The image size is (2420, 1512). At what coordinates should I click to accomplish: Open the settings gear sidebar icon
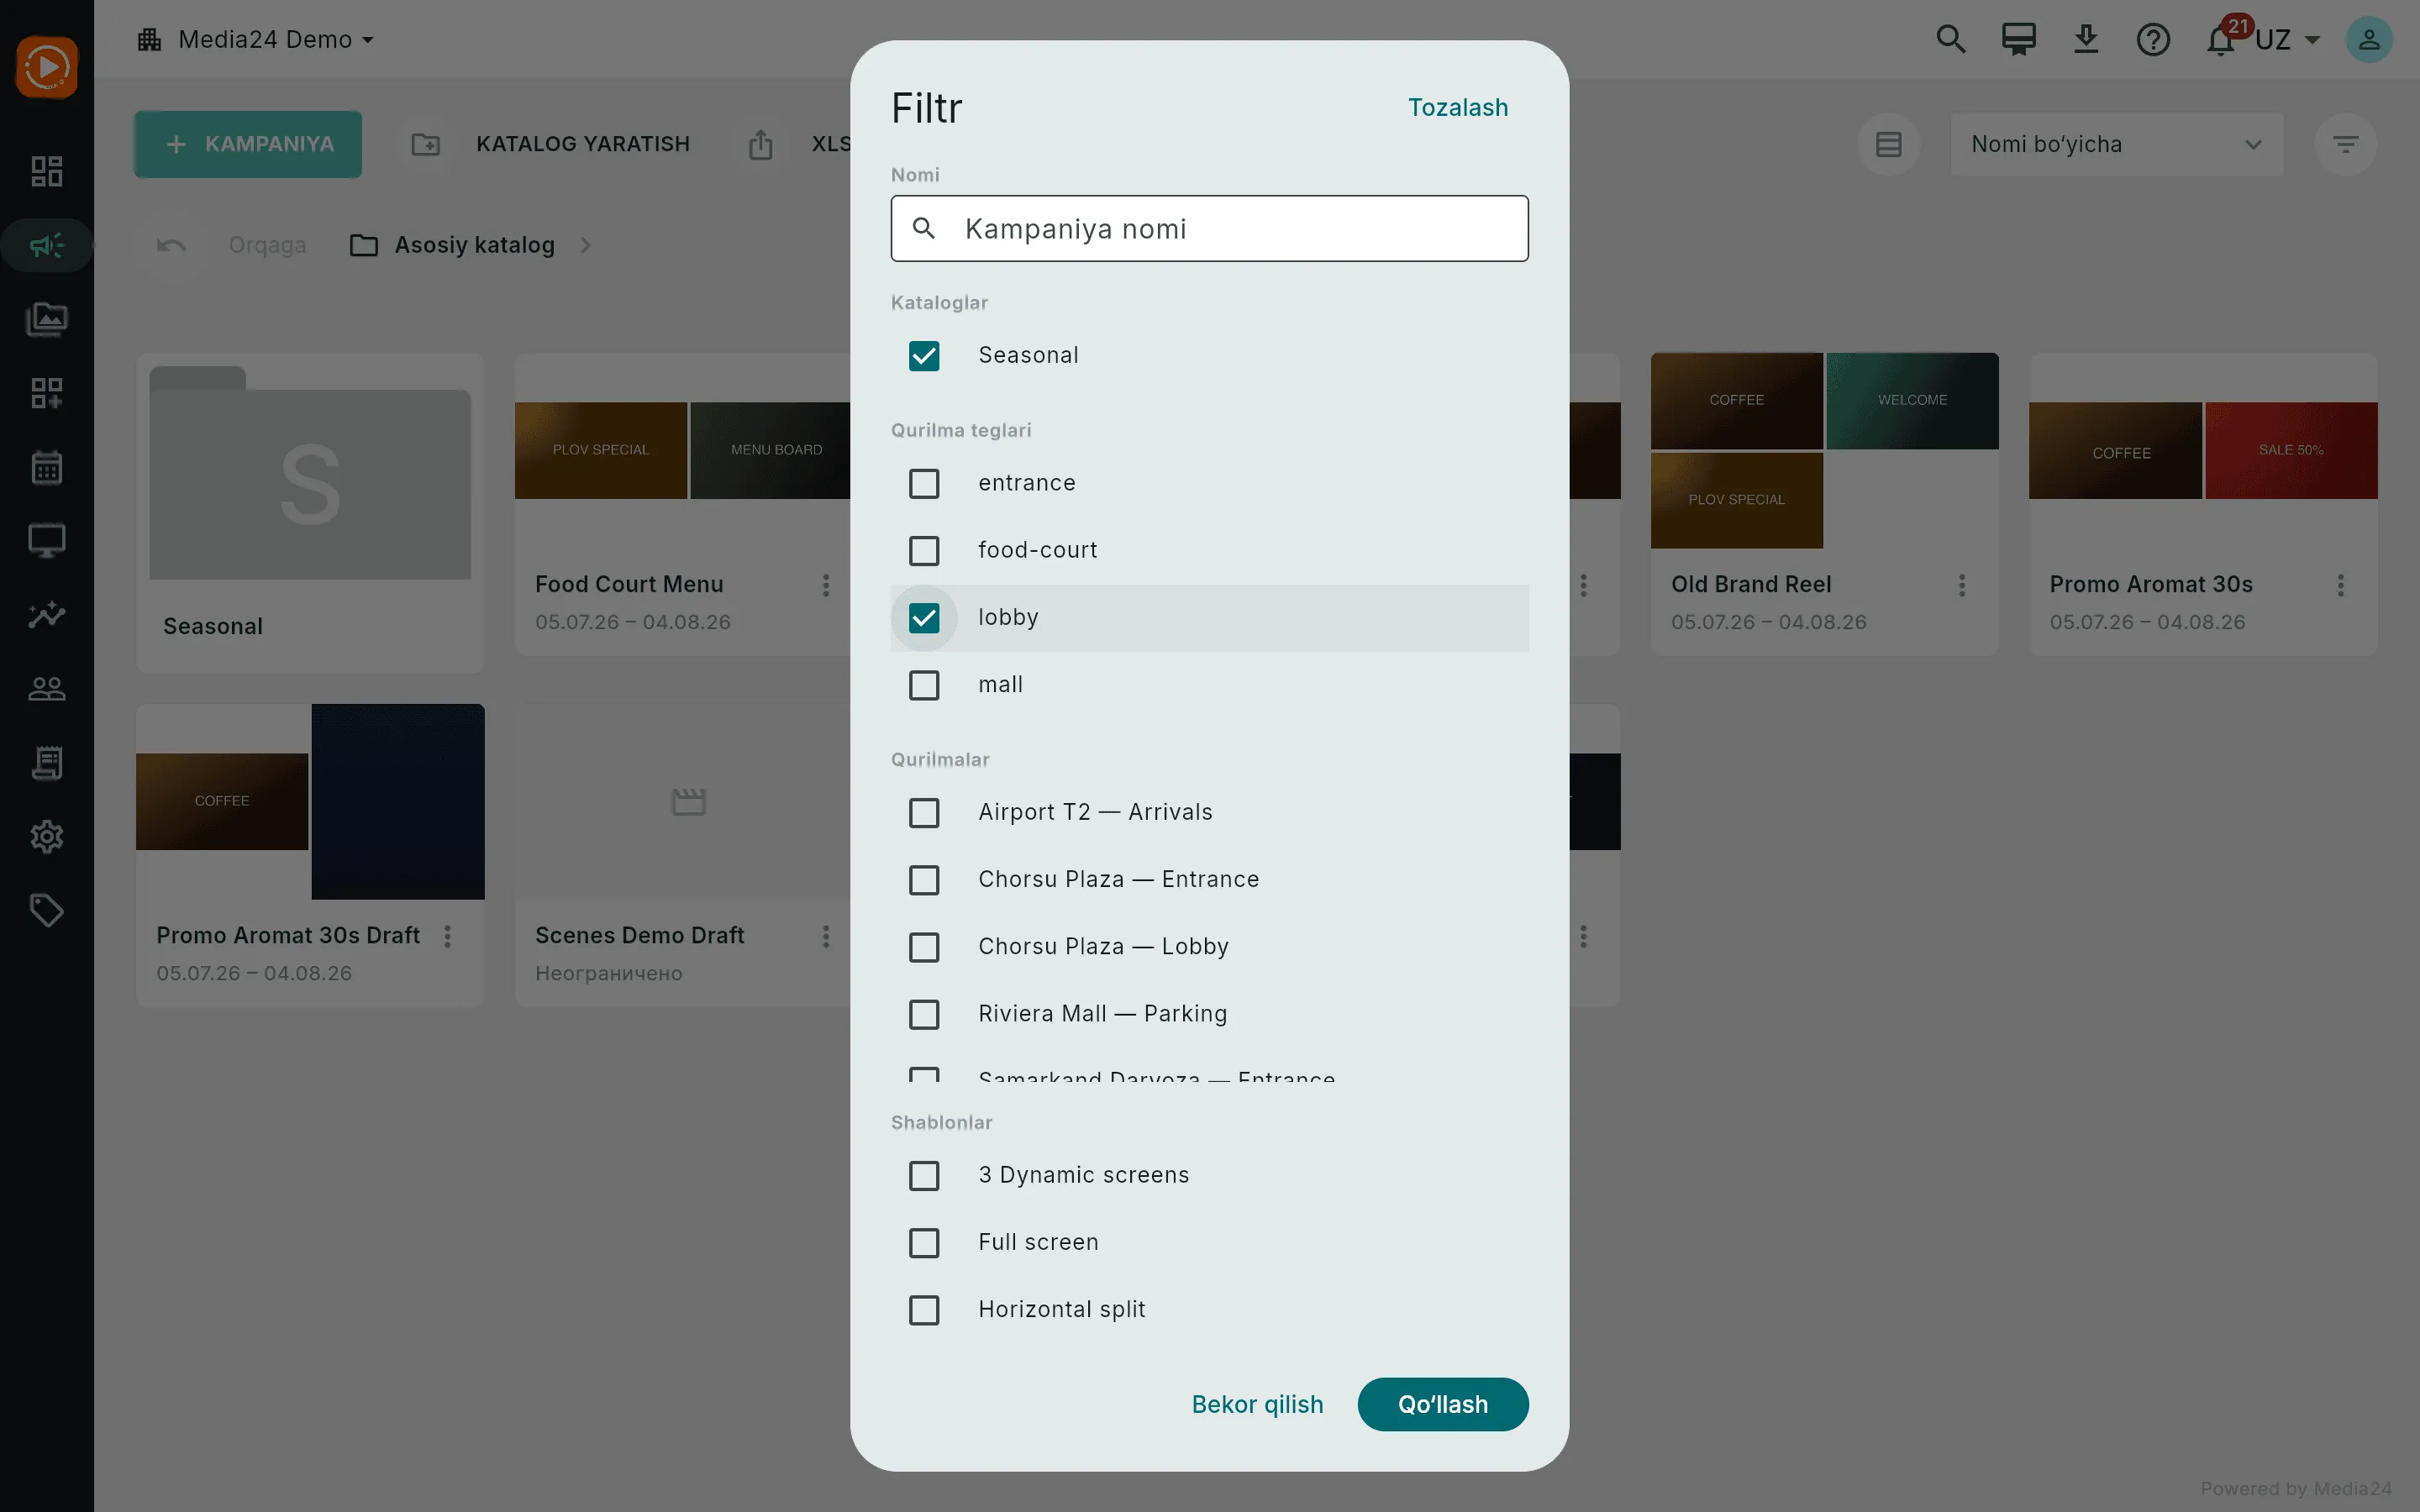coord(46,836)
